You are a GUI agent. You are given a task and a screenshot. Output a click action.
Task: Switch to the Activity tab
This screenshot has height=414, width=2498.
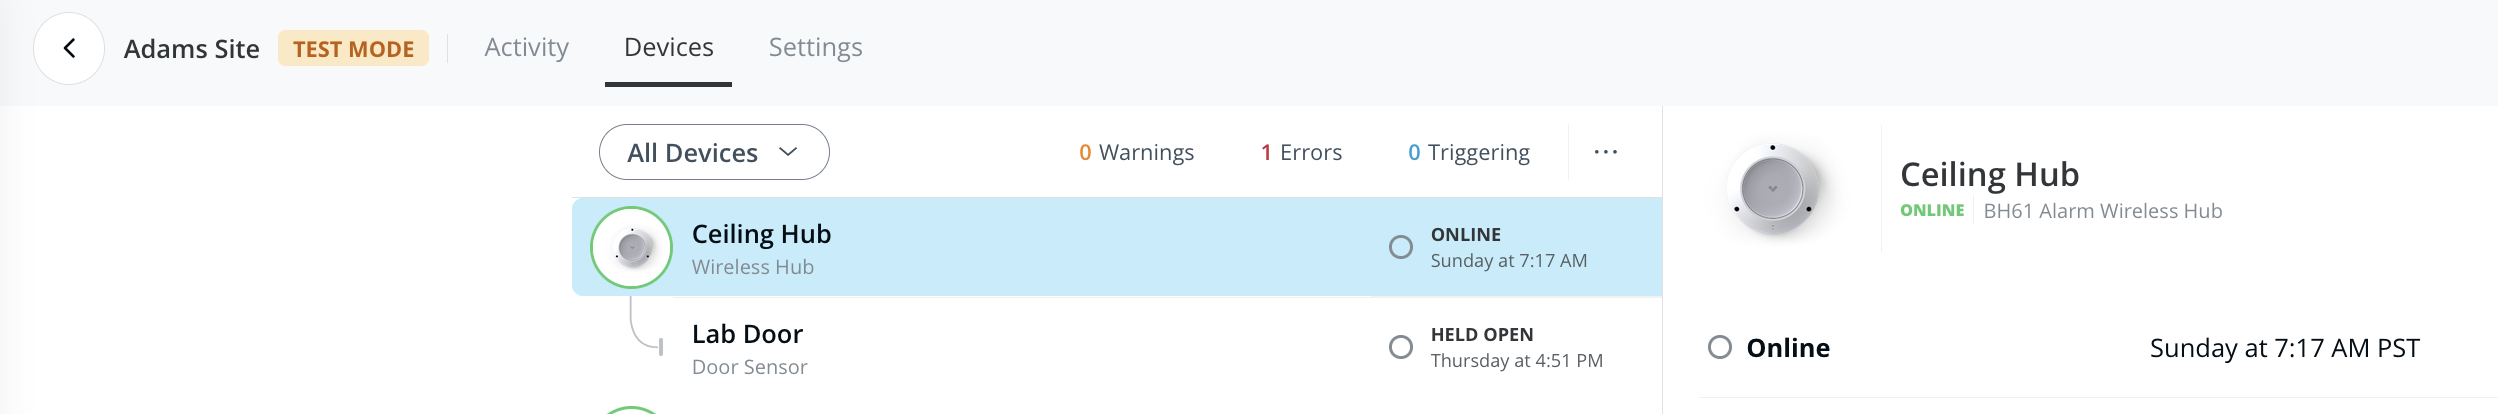526,47
